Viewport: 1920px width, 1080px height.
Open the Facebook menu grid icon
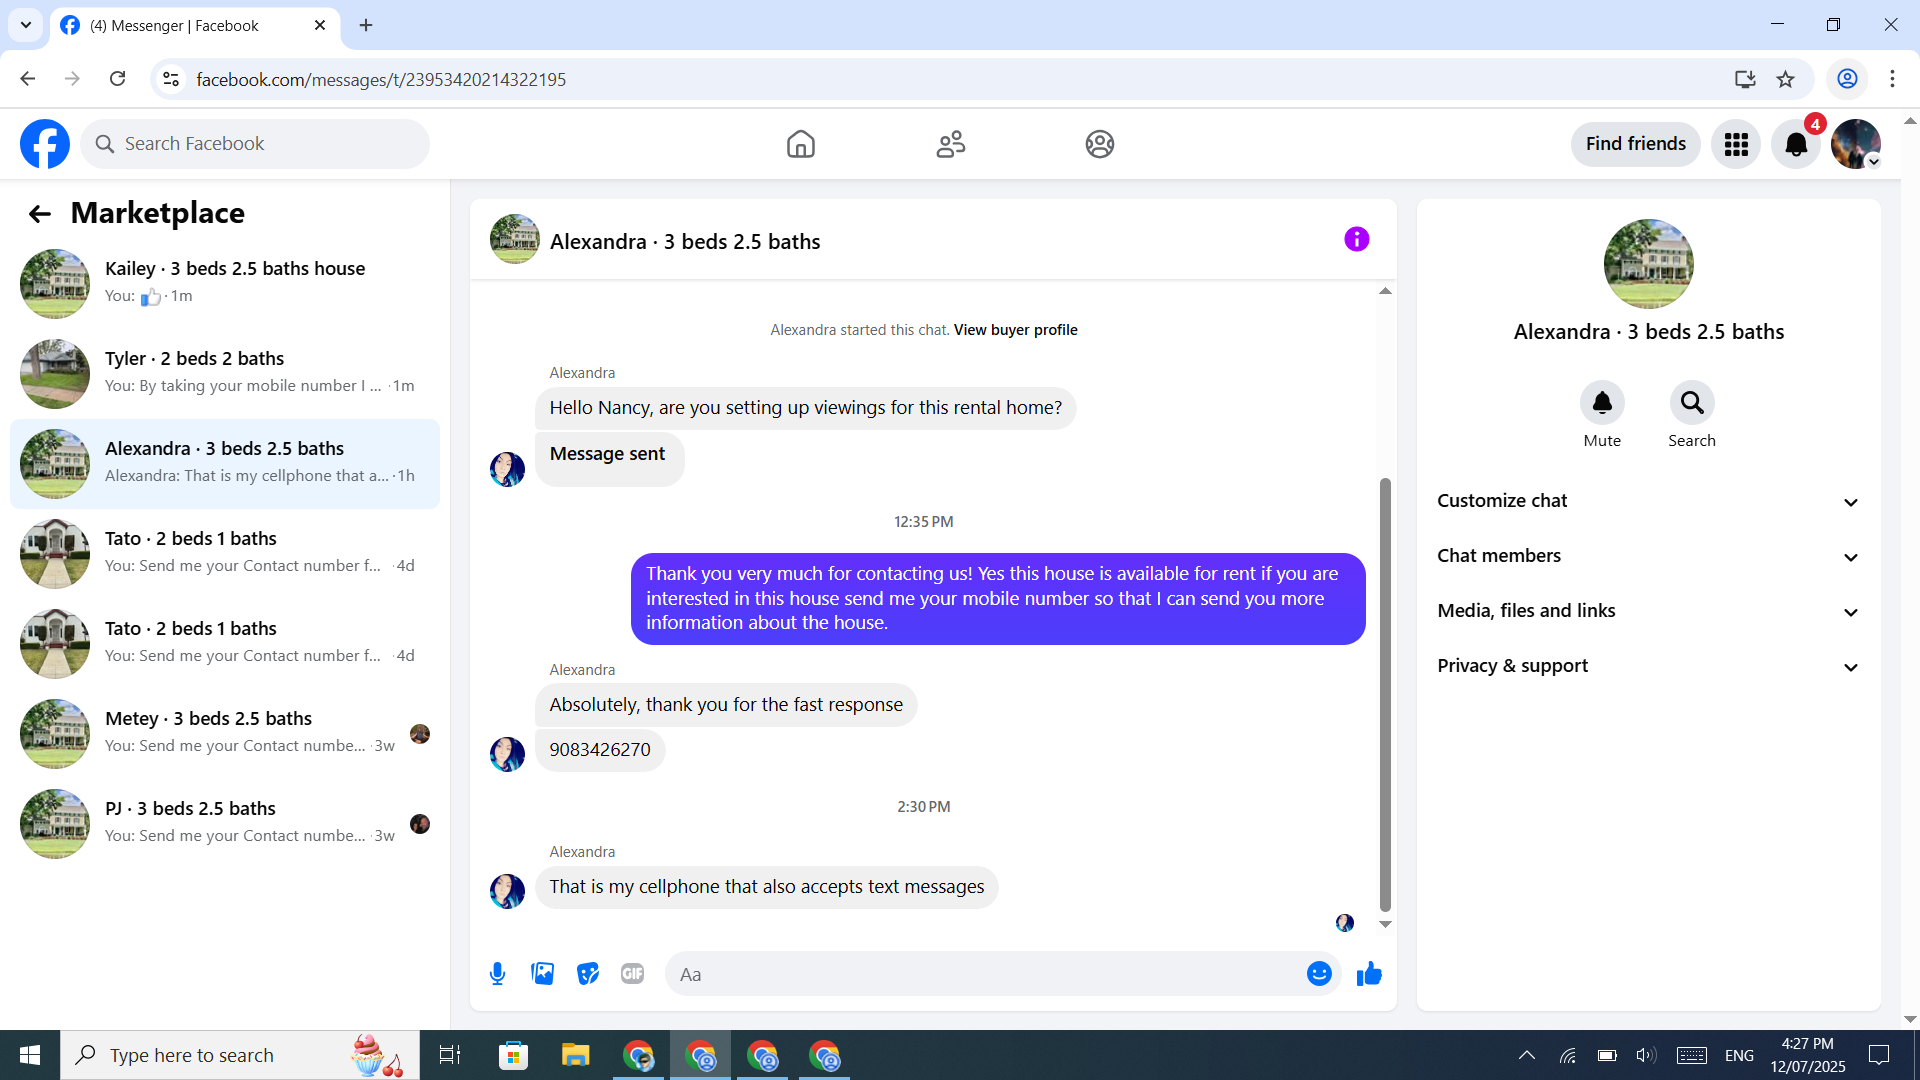(x=1736, y=145)
